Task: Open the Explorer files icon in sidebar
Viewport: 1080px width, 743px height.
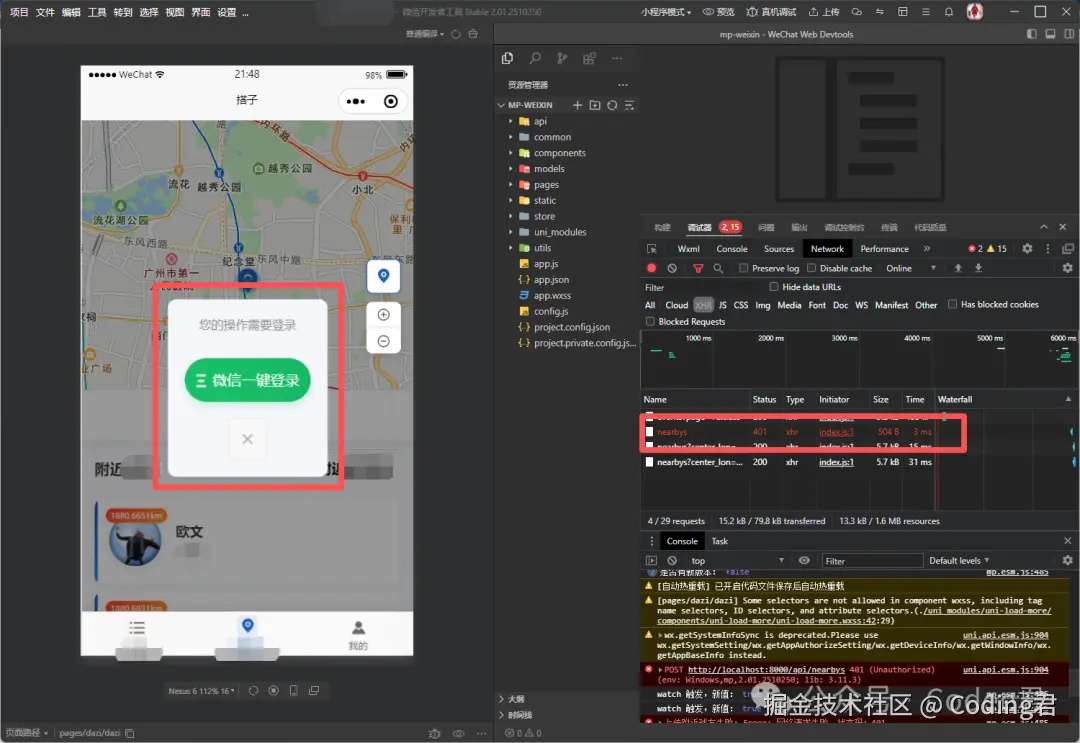Action: pos(508,59)
